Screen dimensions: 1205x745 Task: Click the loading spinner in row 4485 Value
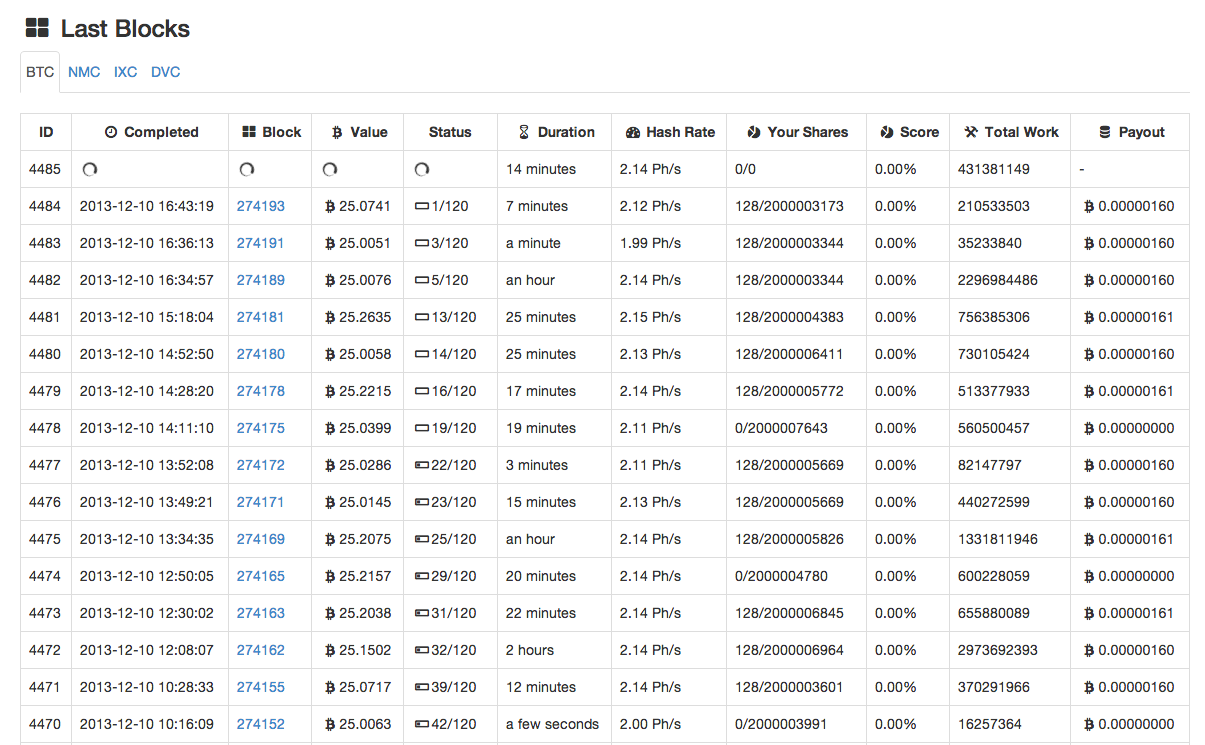pyautogui.click(x=330, y=170)
